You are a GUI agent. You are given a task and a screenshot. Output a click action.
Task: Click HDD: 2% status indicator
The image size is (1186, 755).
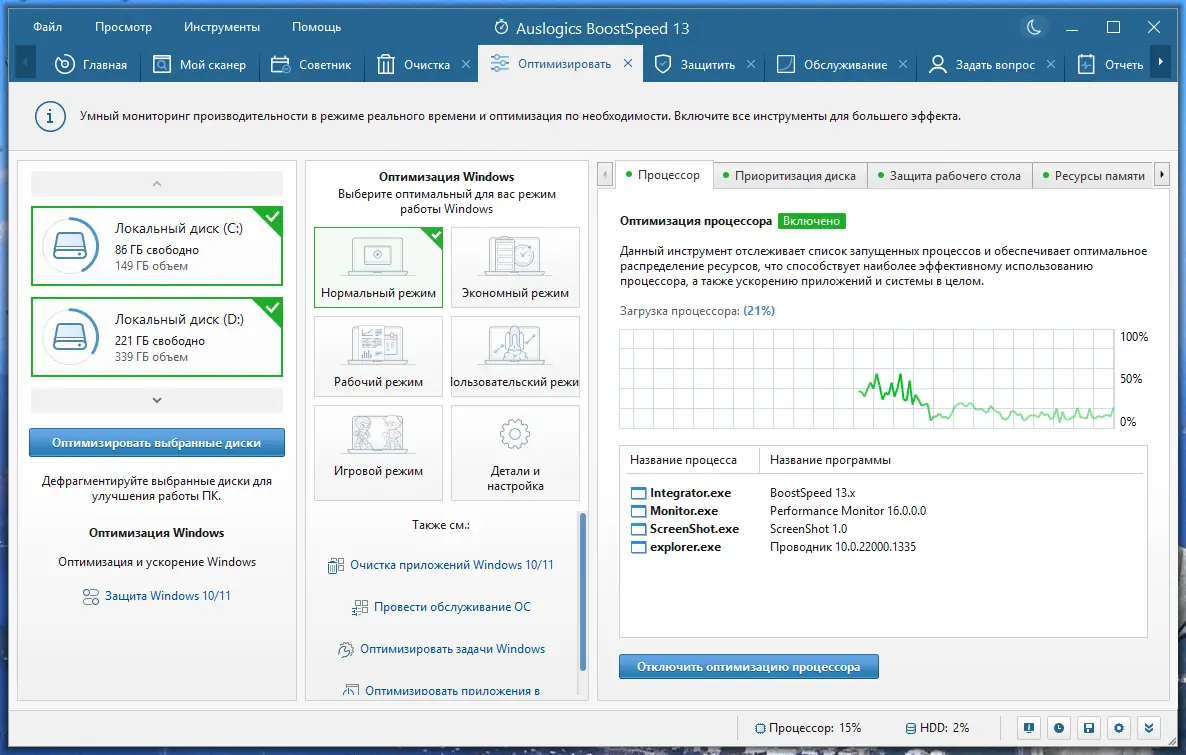tap(937, 728)
